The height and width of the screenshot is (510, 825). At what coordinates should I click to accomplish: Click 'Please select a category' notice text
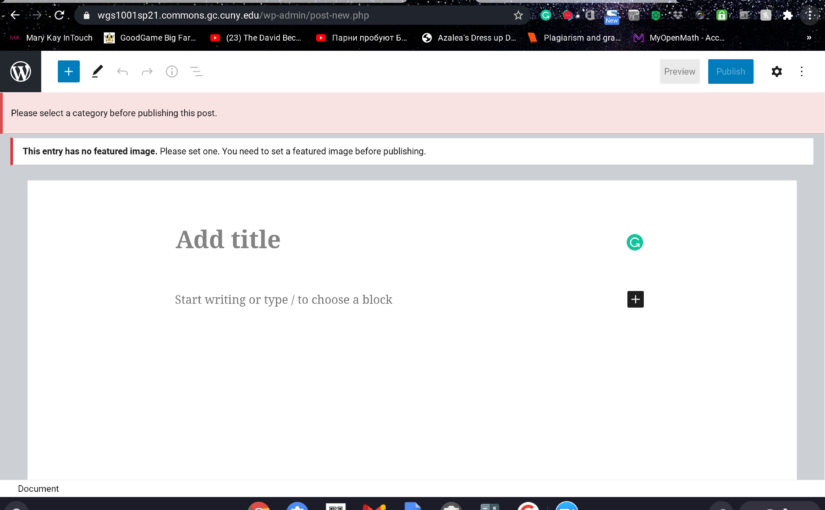point(114,113)
